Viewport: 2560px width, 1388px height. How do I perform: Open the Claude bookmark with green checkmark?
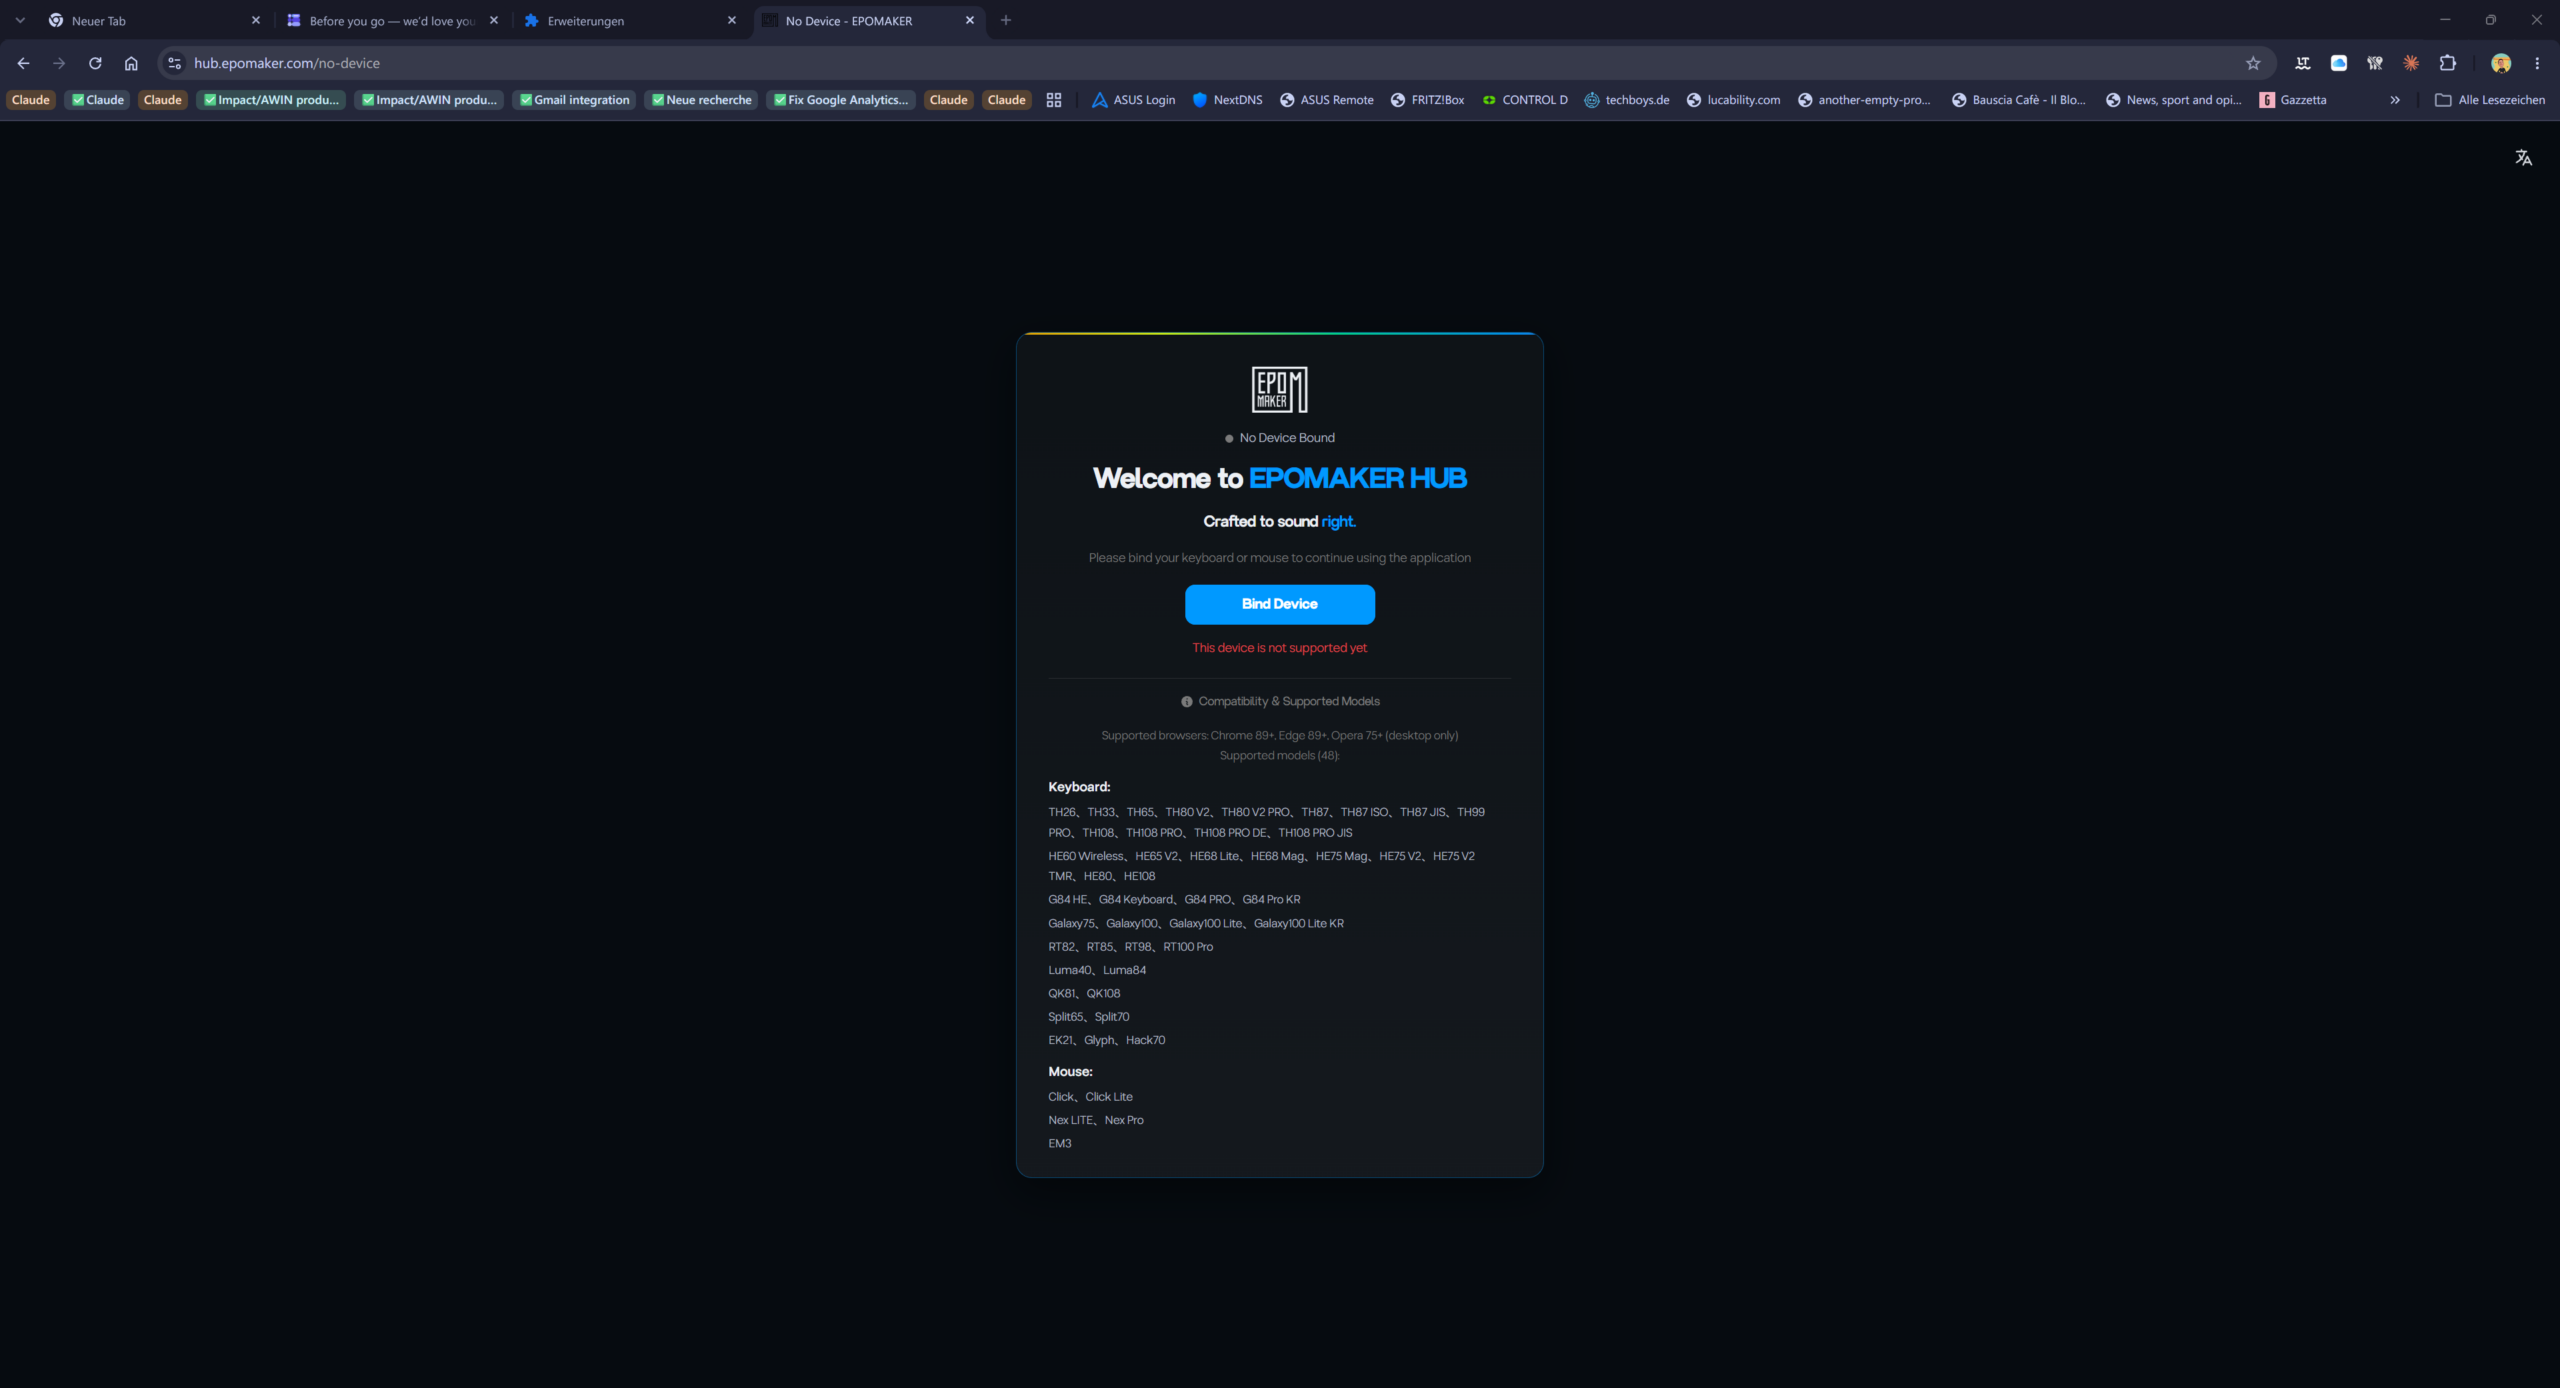pos(98,100)
